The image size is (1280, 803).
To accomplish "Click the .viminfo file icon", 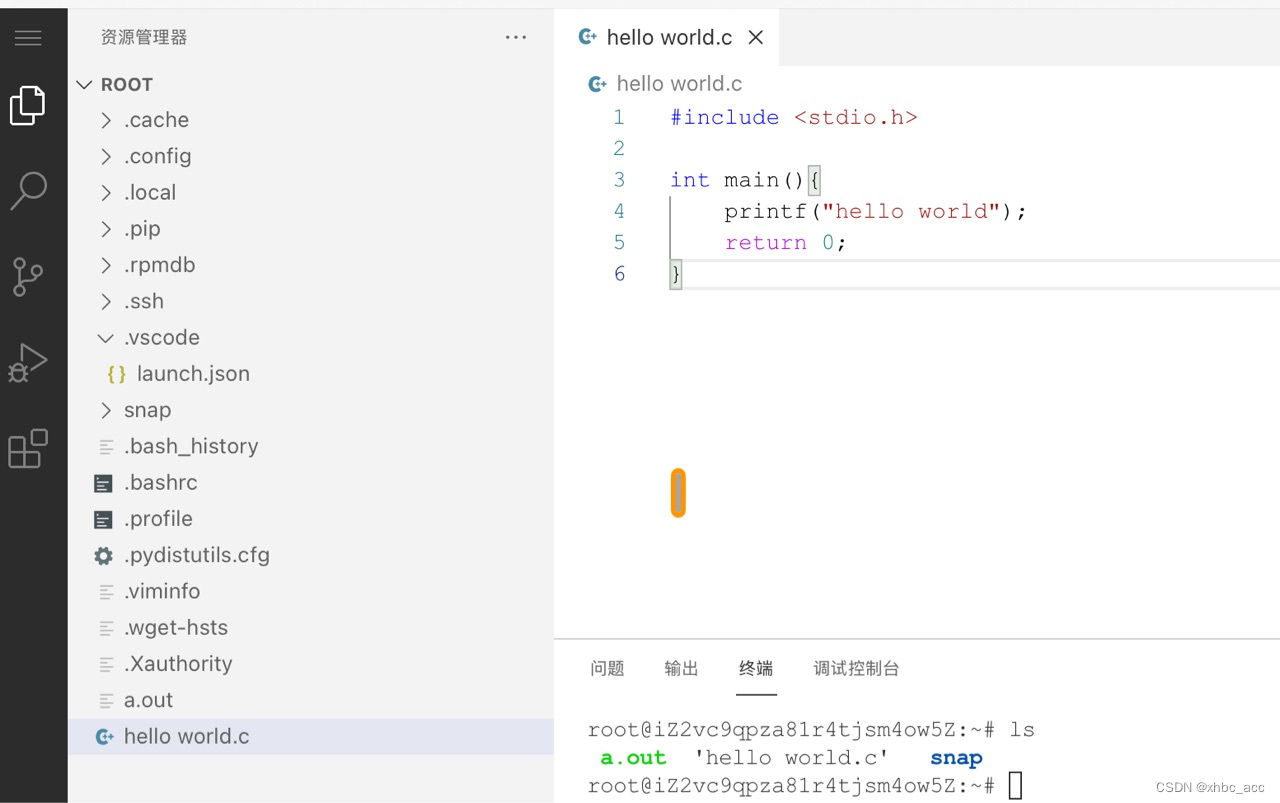I will point(106,592).
